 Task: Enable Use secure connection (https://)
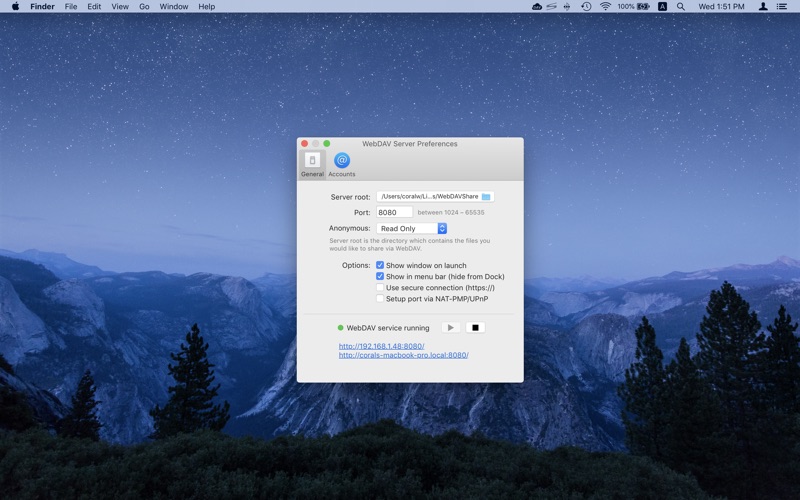(x=380, y=288)
